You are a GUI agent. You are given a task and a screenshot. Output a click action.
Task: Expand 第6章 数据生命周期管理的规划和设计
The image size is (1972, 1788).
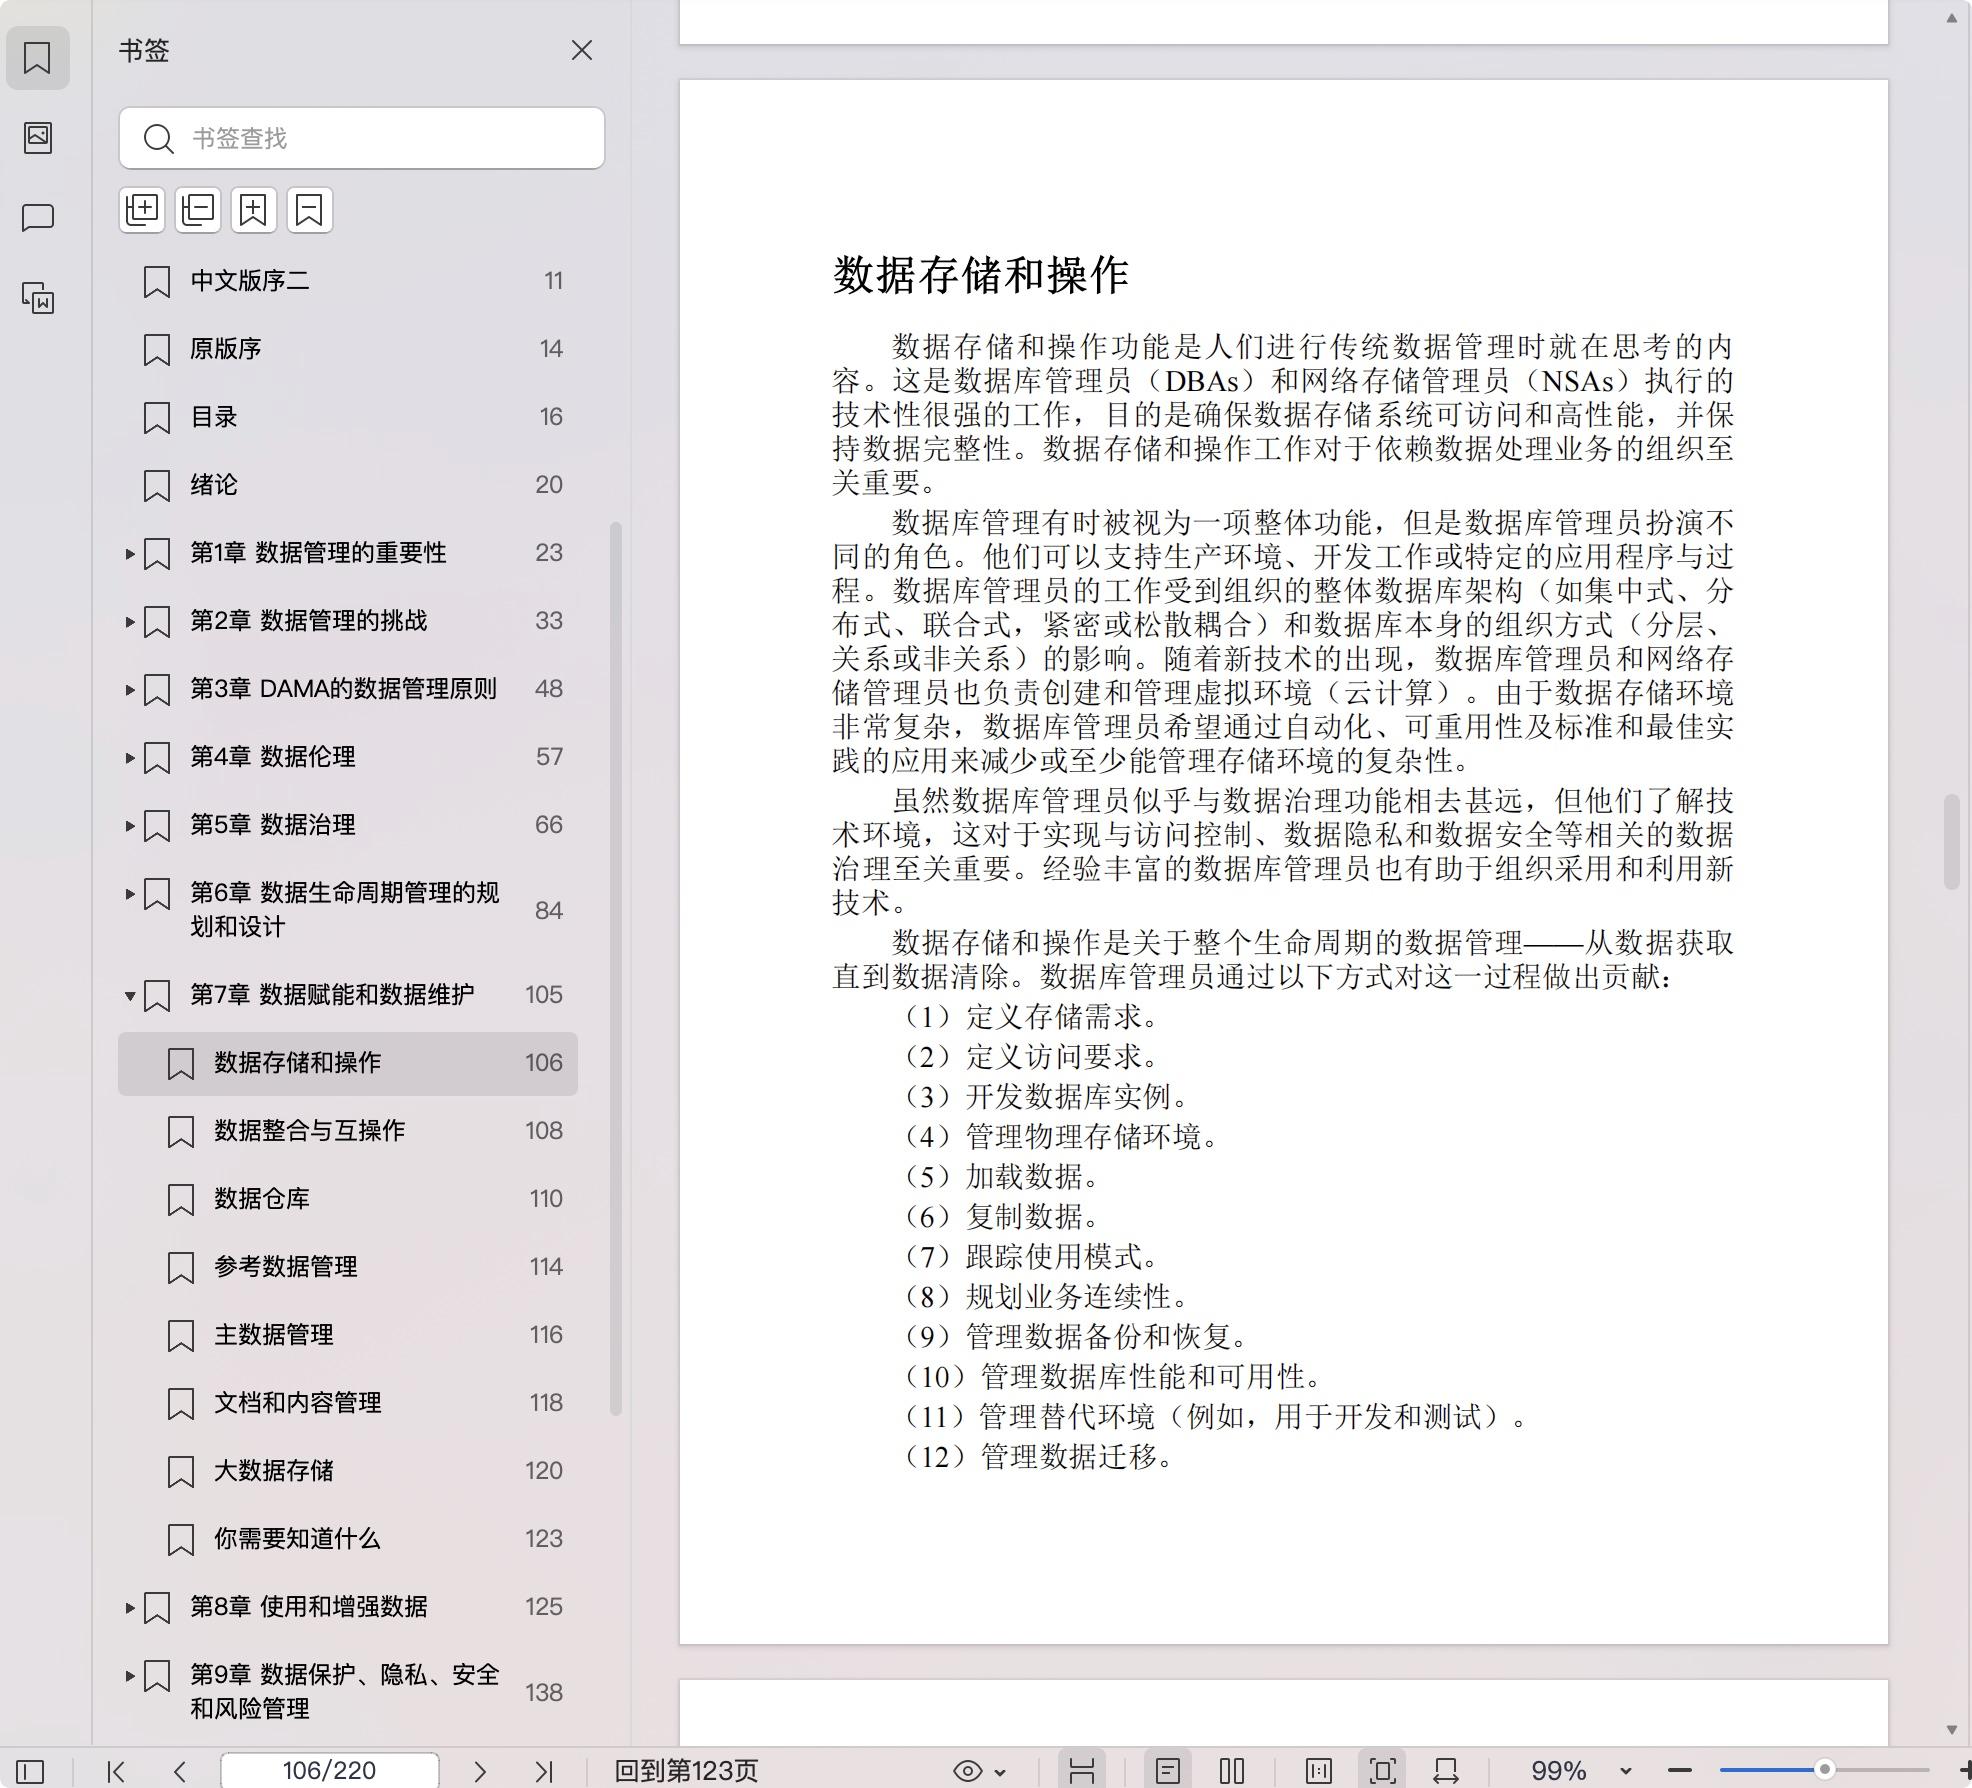point(130,893)
